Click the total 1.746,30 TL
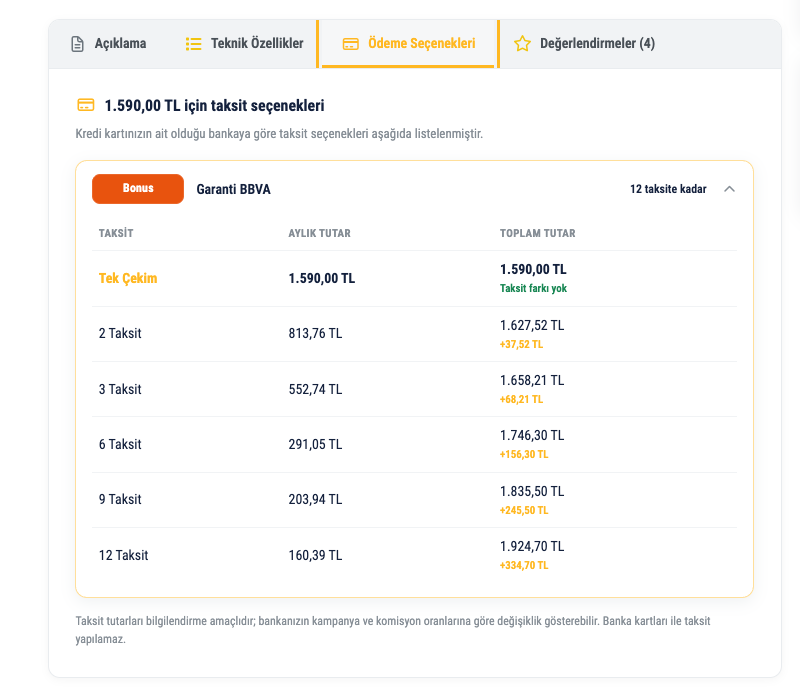This screenshot has width=800, height=696. (532, 436)
